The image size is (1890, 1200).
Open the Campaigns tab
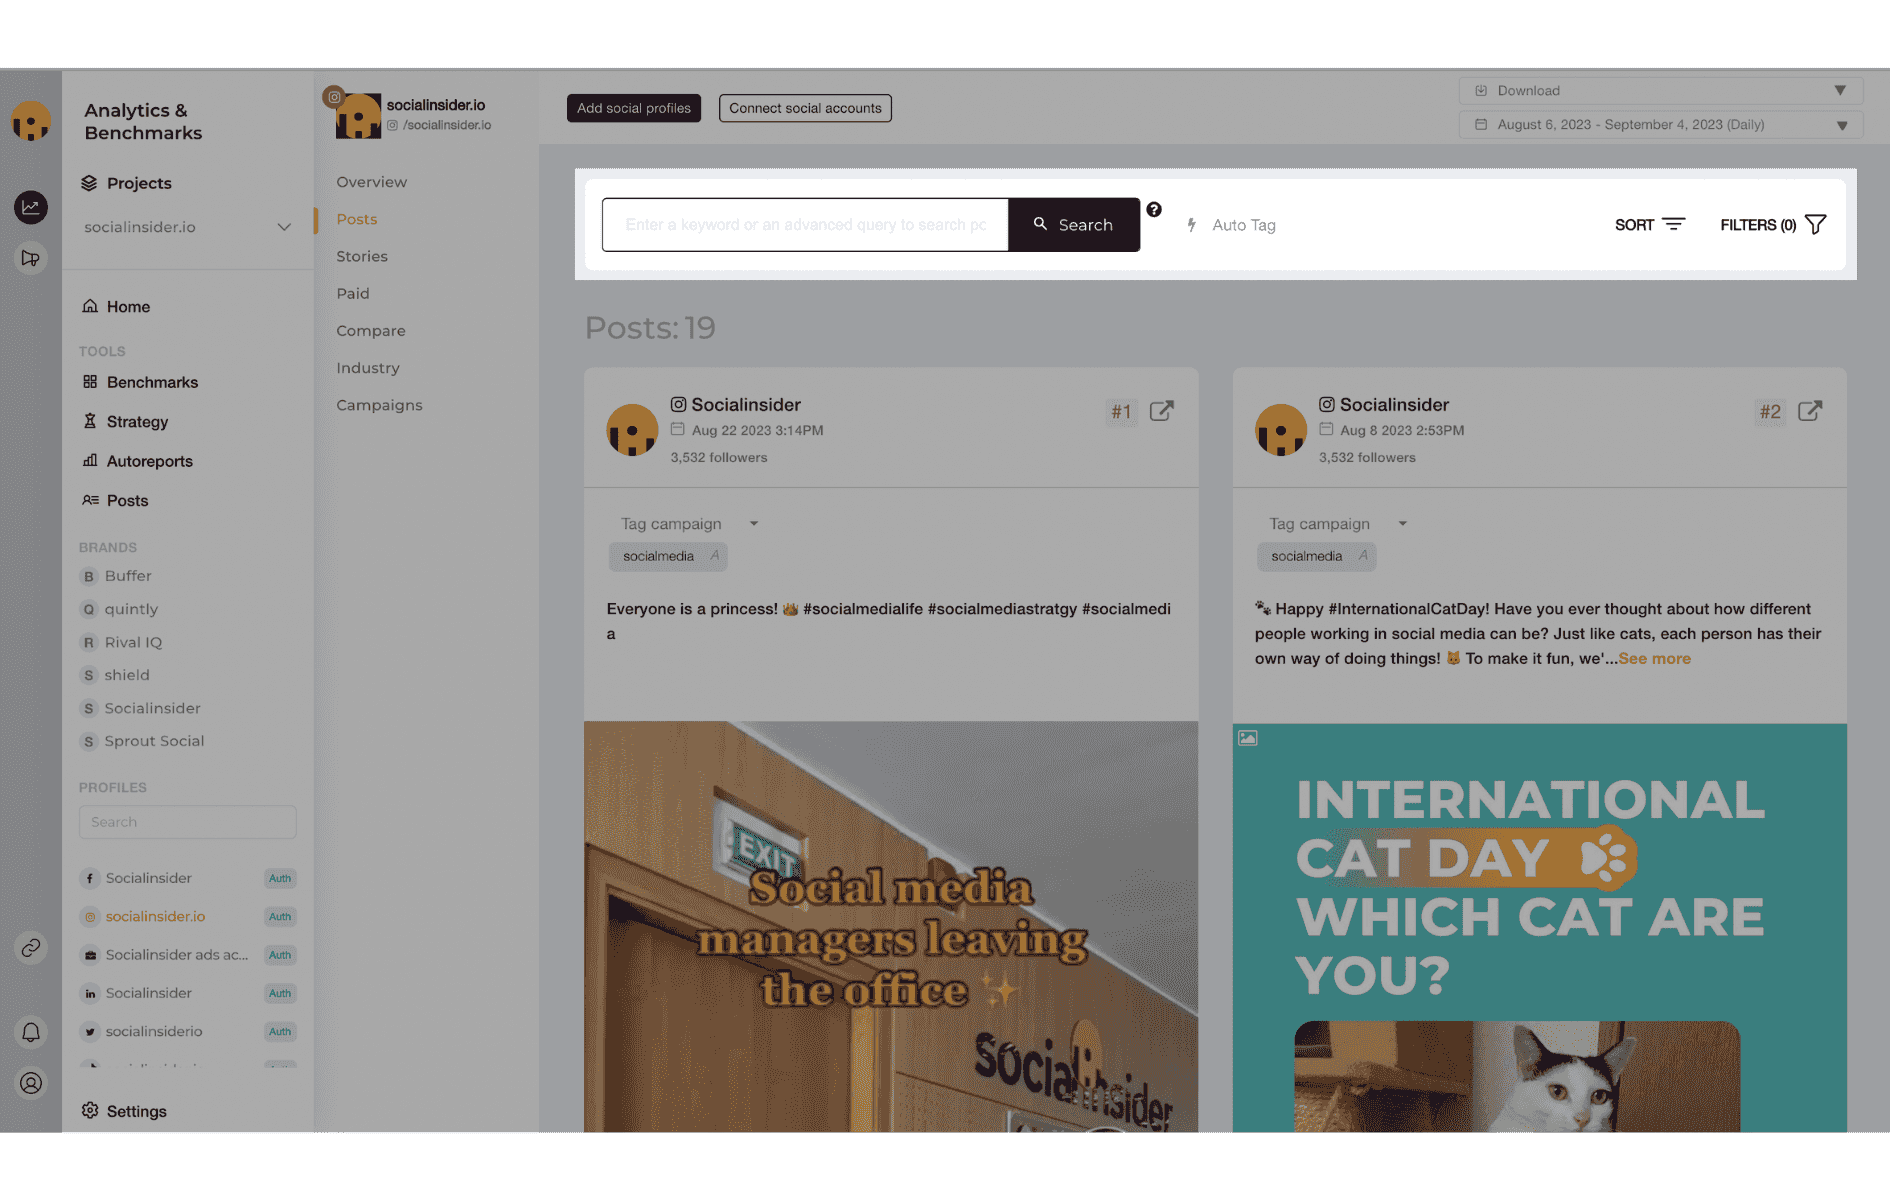[379, 405]
